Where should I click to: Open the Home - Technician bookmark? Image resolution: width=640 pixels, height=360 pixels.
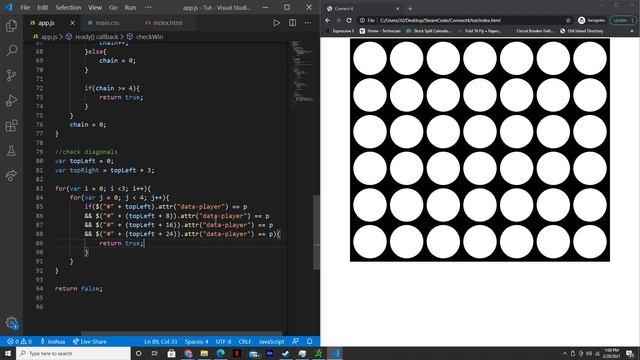tap(380, 31)
